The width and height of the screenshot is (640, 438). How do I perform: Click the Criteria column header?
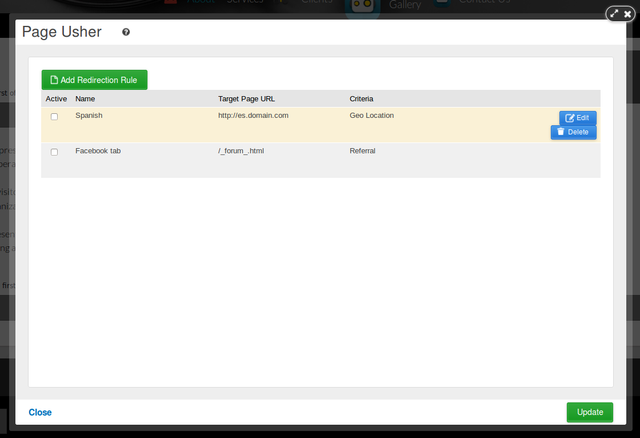tap(361, 99)
